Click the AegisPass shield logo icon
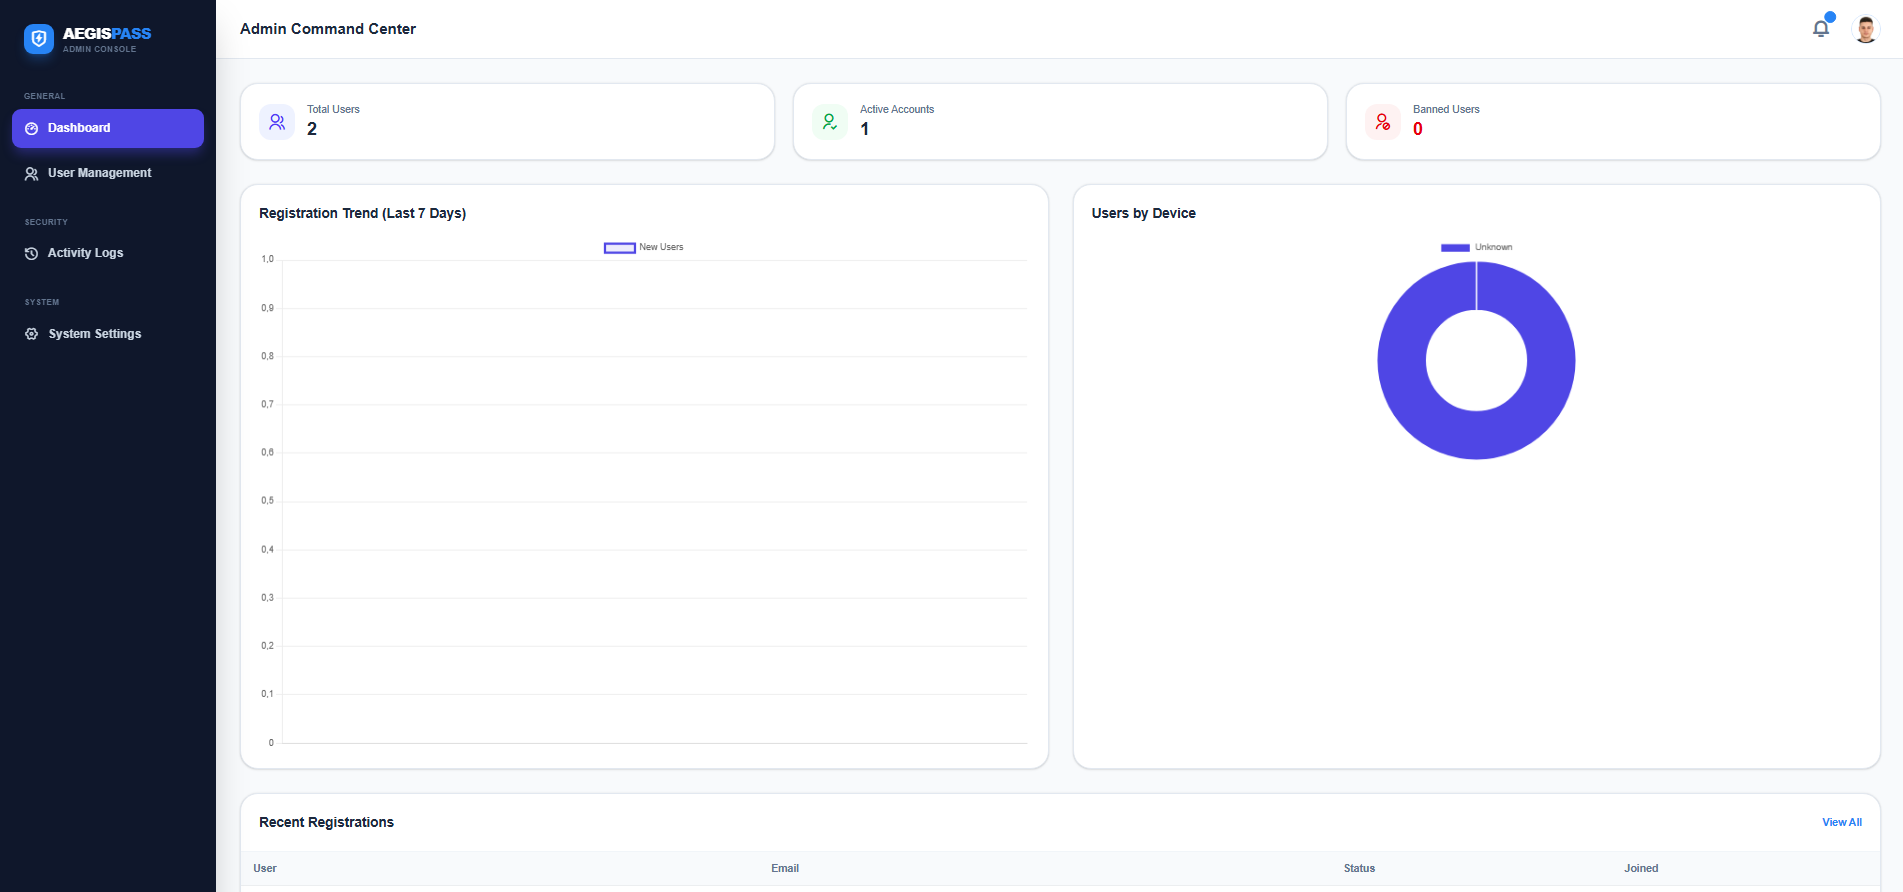1903x892 pixels. [39, 39]
